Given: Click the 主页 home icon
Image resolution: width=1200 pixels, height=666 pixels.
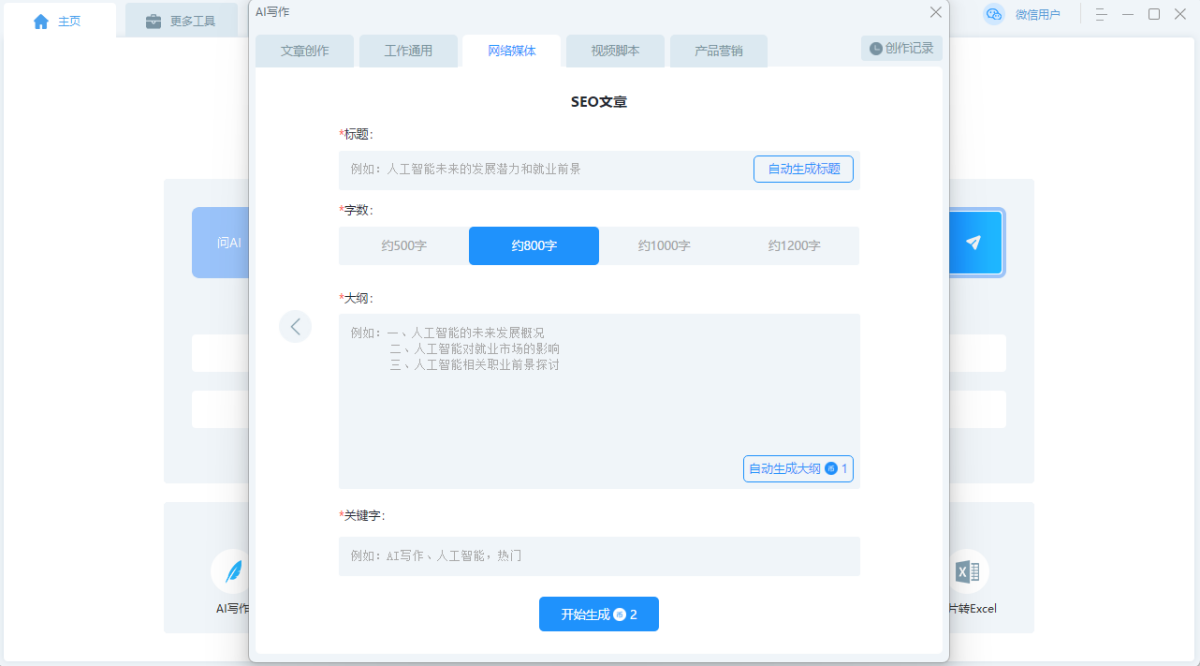Looking at the screenshot, I should tap(41, 19).
